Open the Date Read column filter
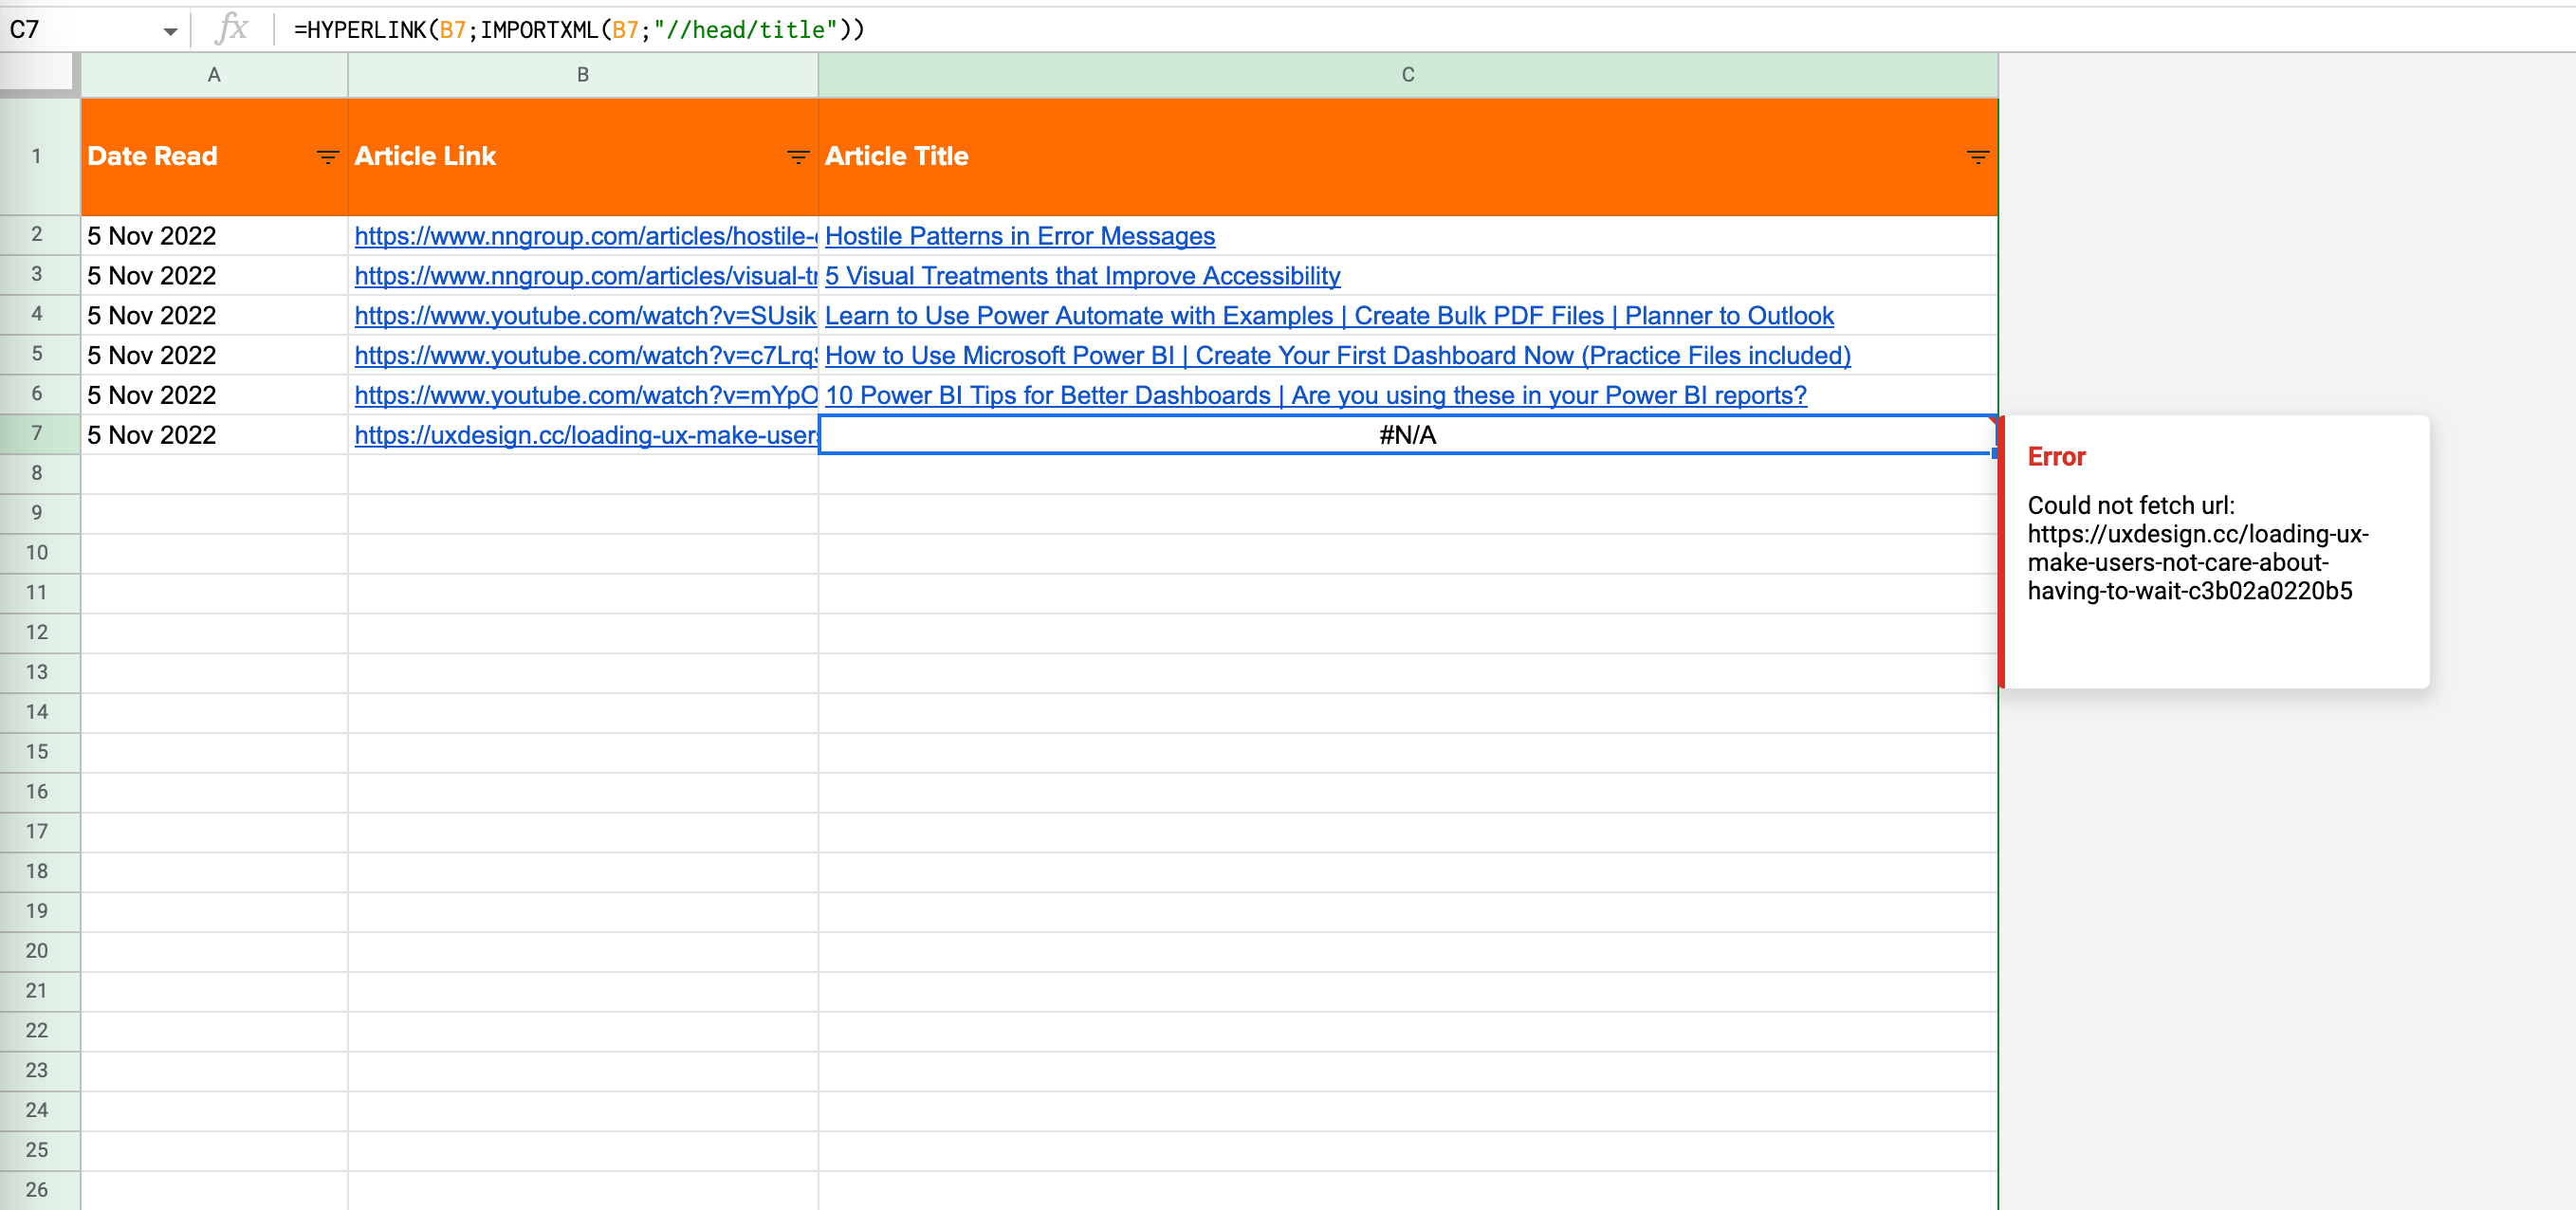 327,157
